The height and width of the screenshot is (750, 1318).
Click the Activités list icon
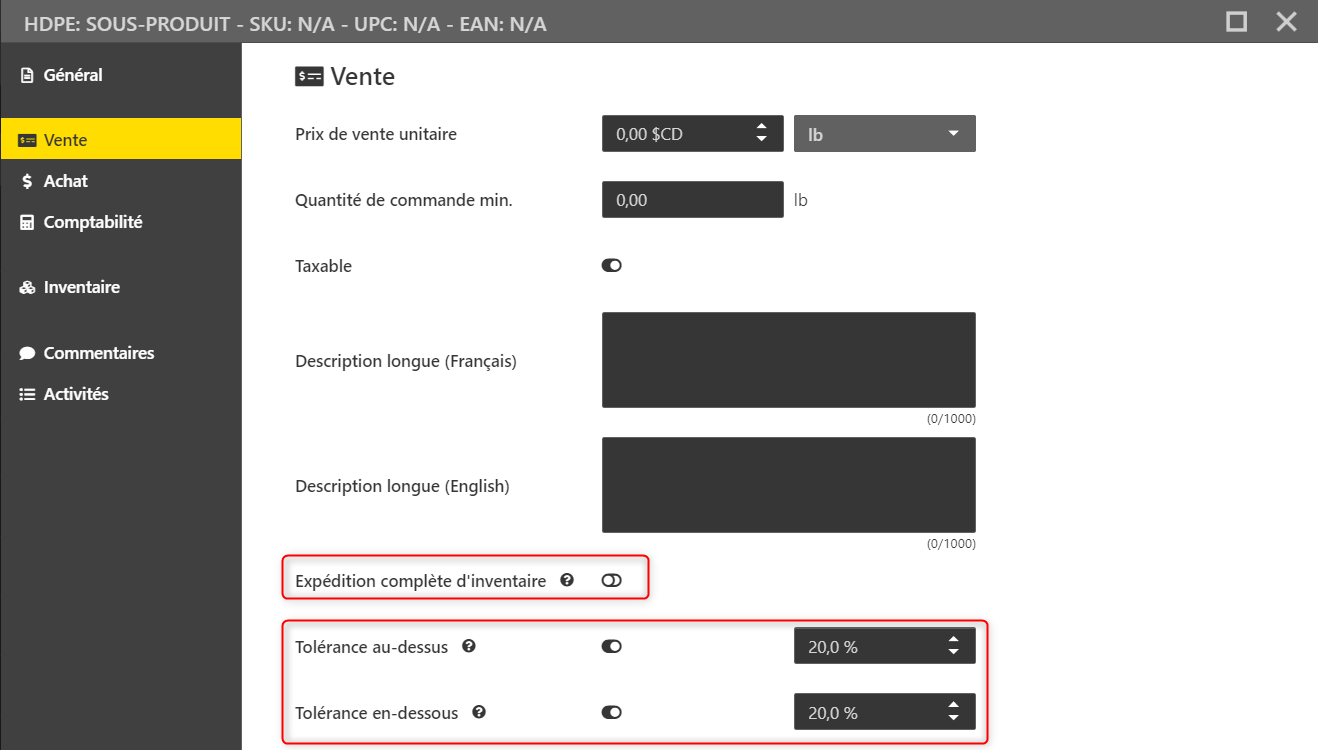point(27,394)
